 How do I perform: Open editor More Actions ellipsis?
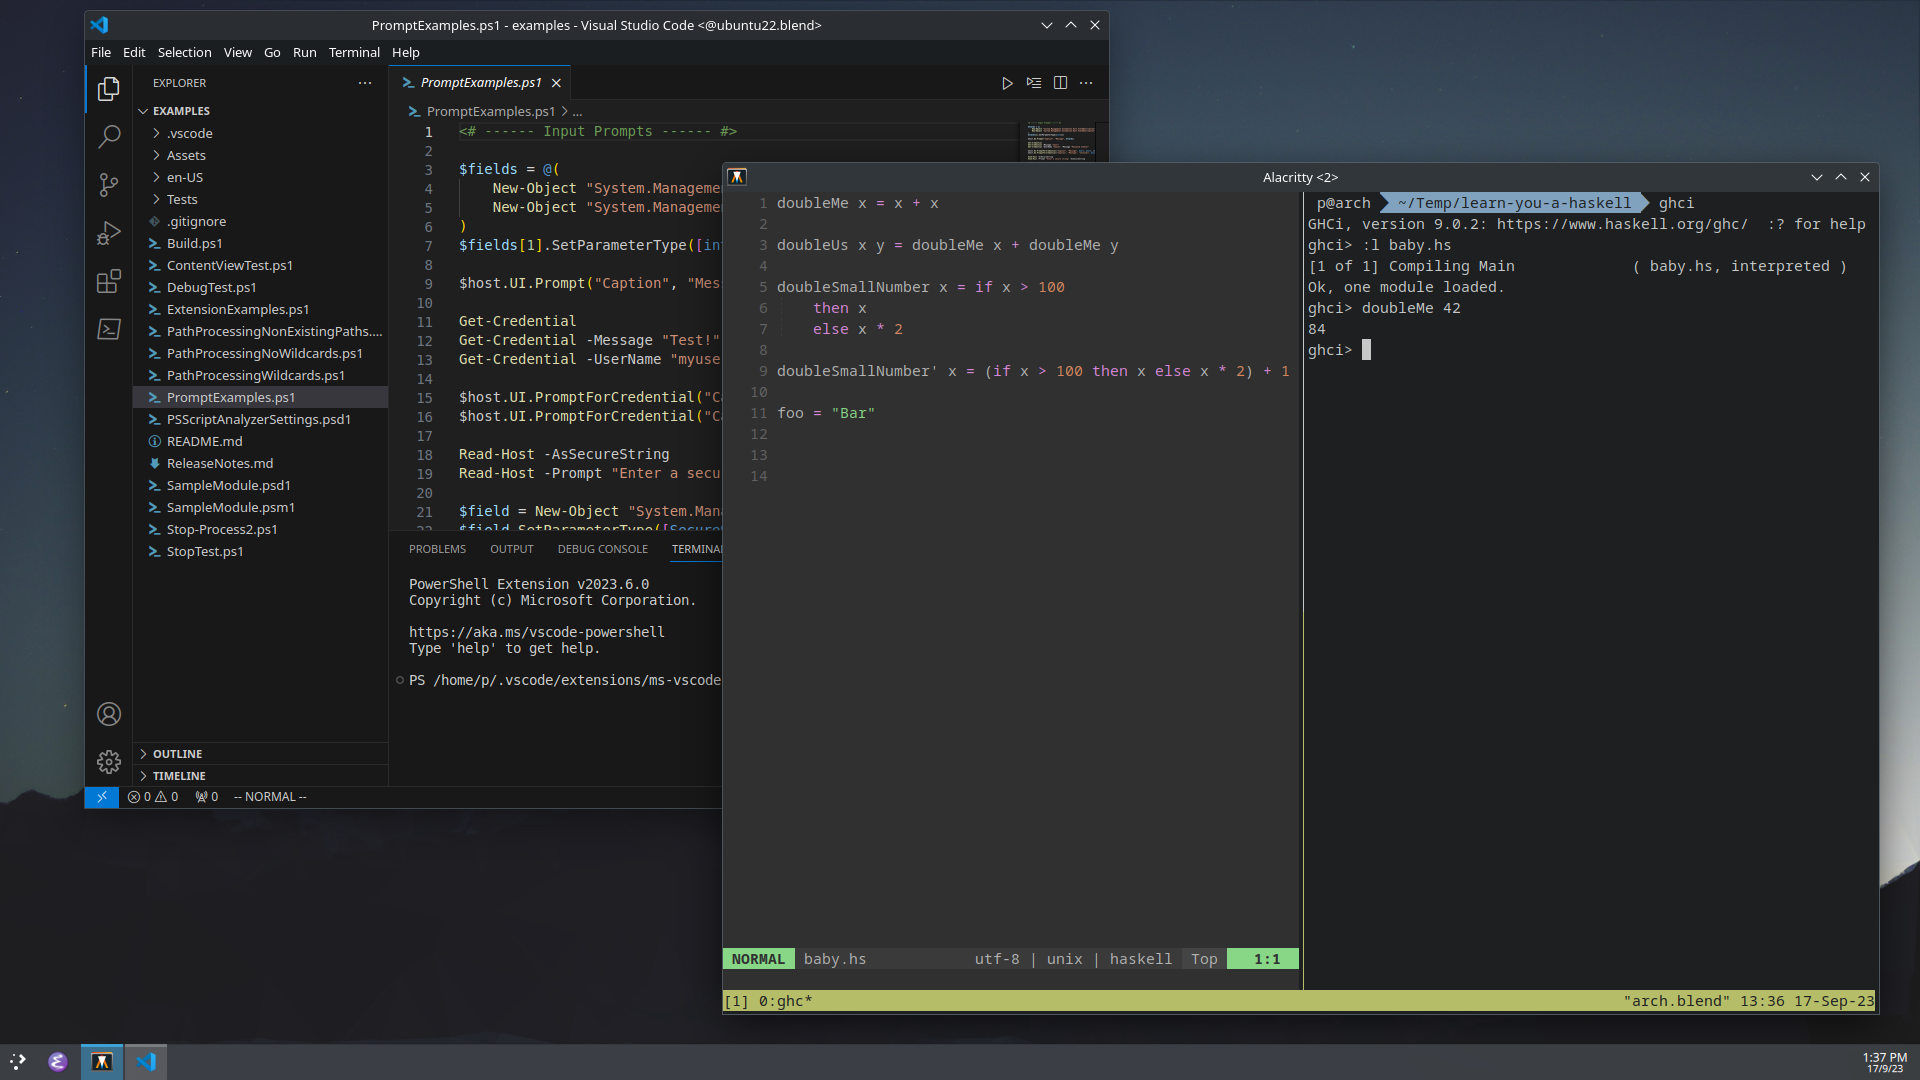click(1086, 83)
